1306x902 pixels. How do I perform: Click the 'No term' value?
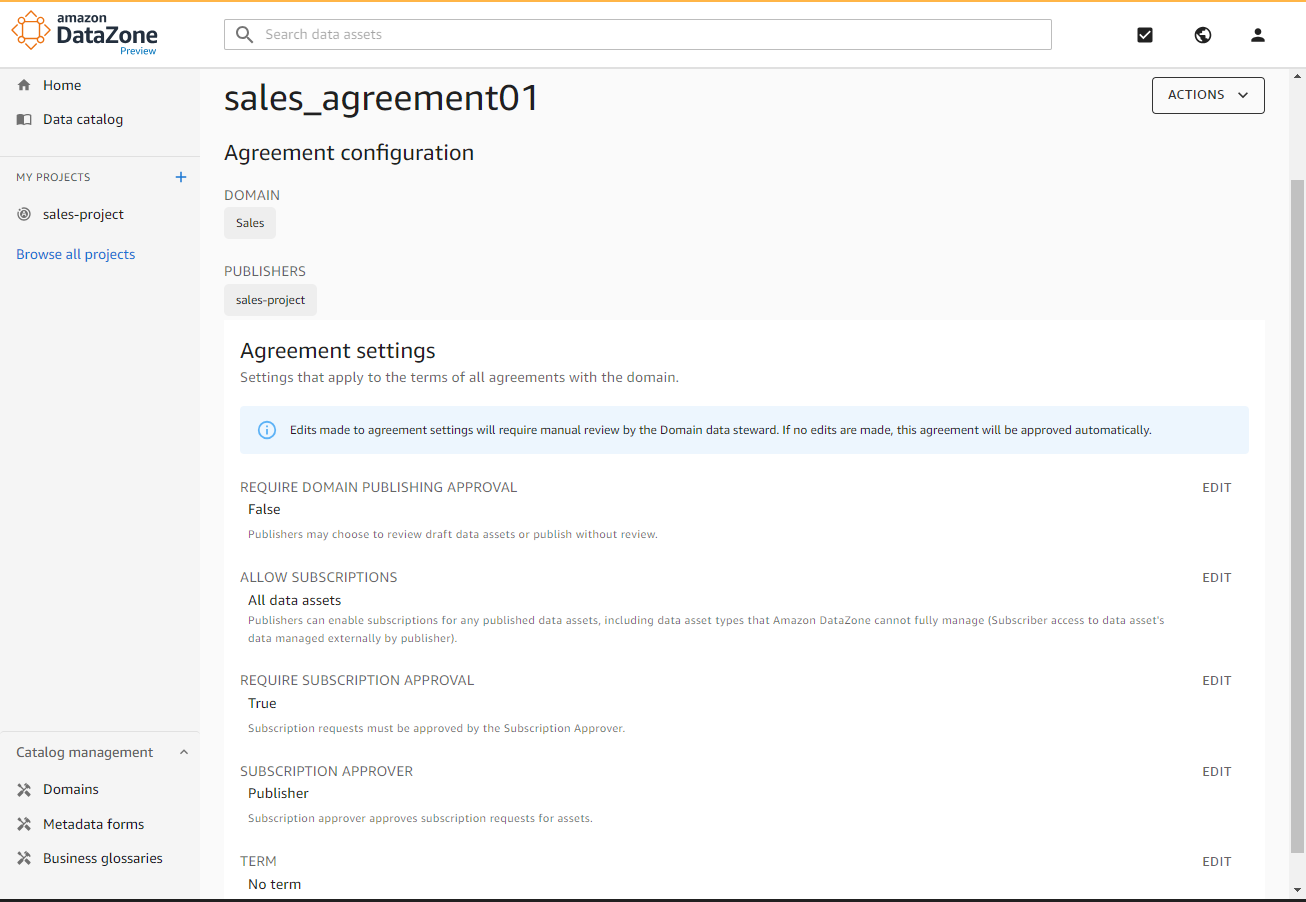click(x=274, y=884)
